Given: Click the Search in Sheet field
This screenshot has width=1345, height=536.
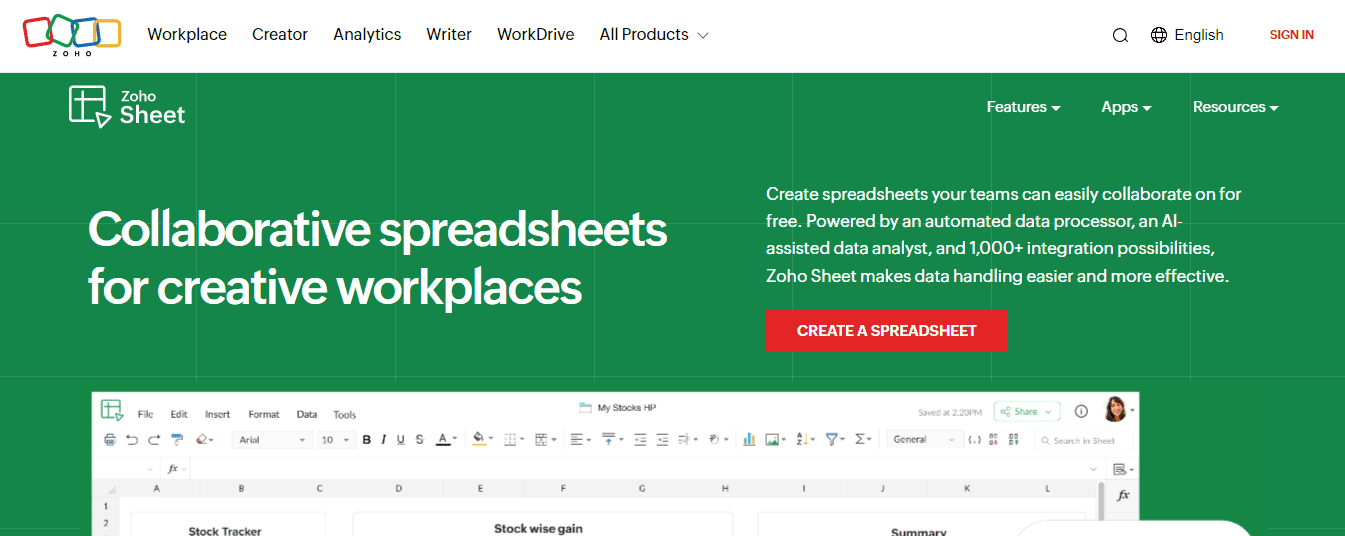Looking at the screenshot, I should [1084, 441].
